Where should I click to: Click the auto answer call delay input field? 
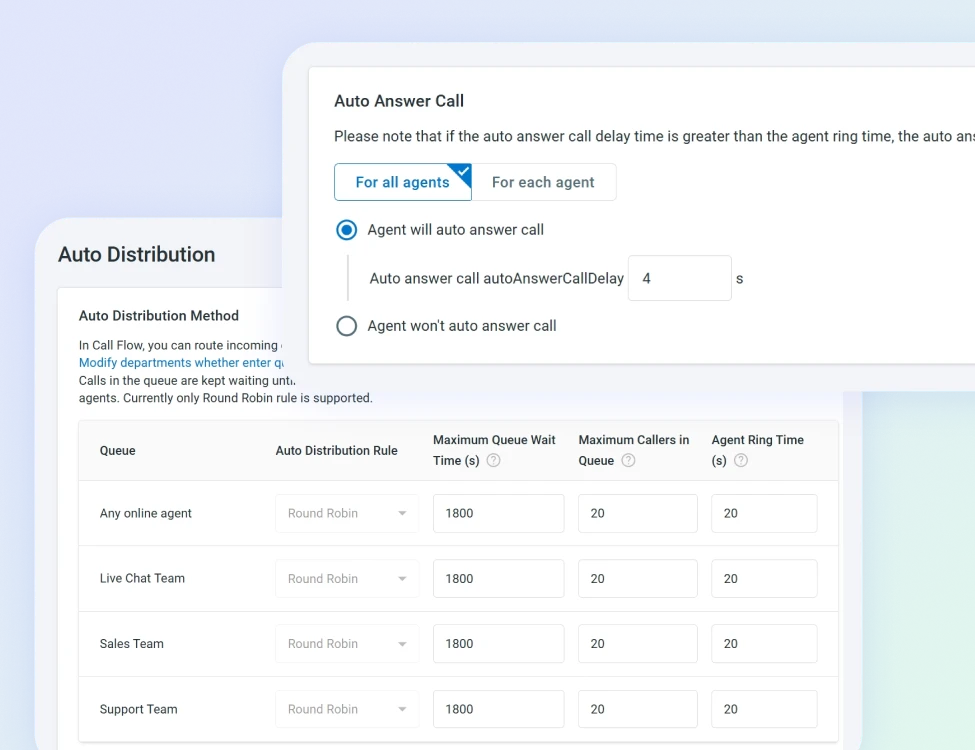point(679,279)
